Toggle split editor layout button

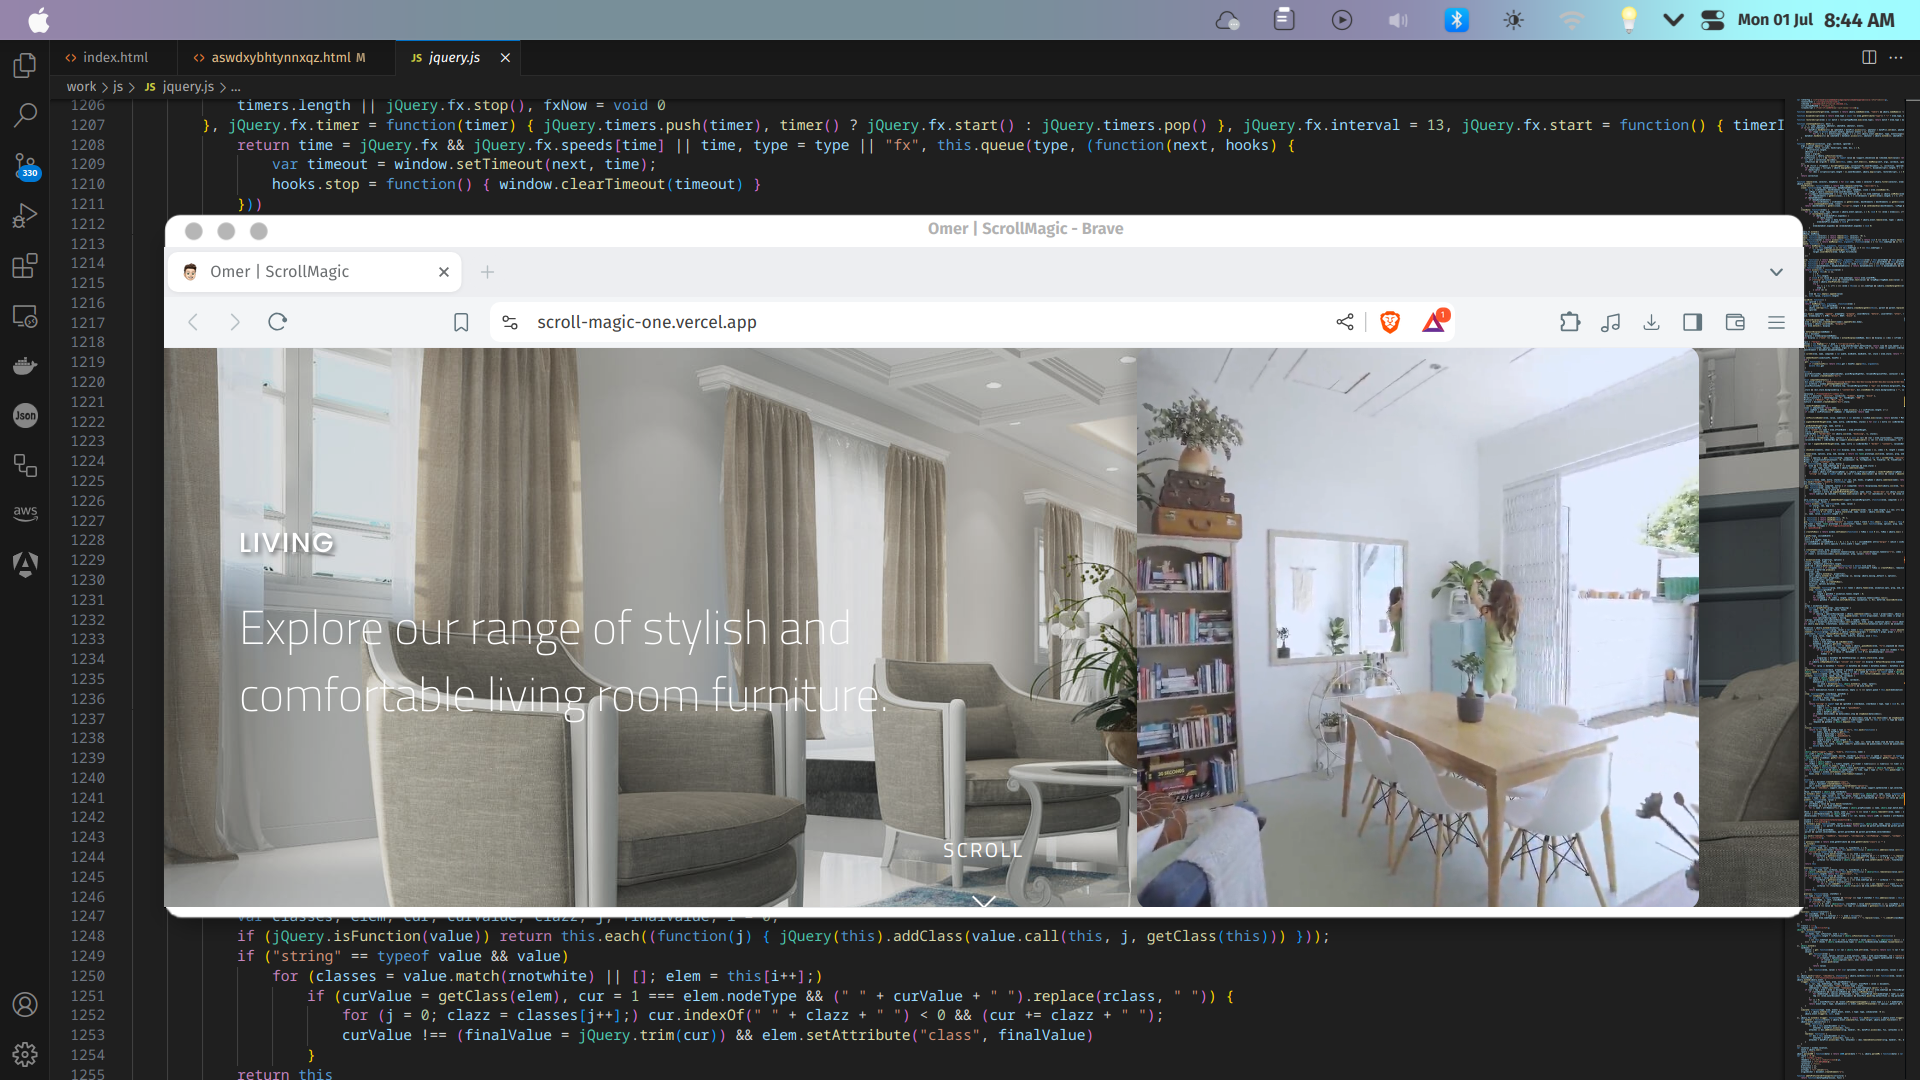(x=1868, y=57)
